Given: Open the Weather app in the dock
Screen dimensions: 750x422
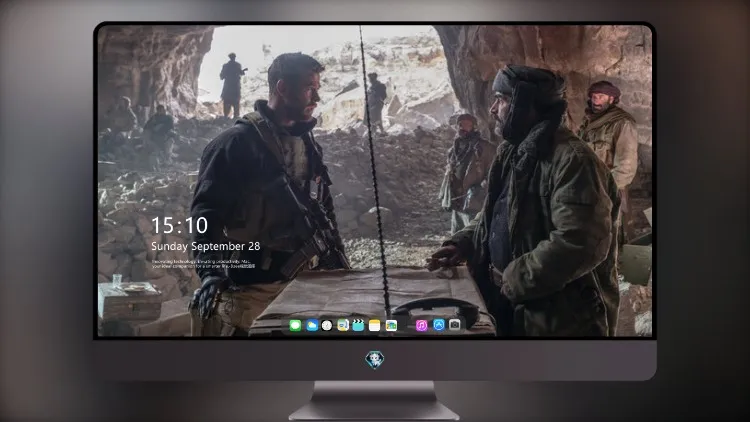Looking at the screenshot, I should 312,325.
